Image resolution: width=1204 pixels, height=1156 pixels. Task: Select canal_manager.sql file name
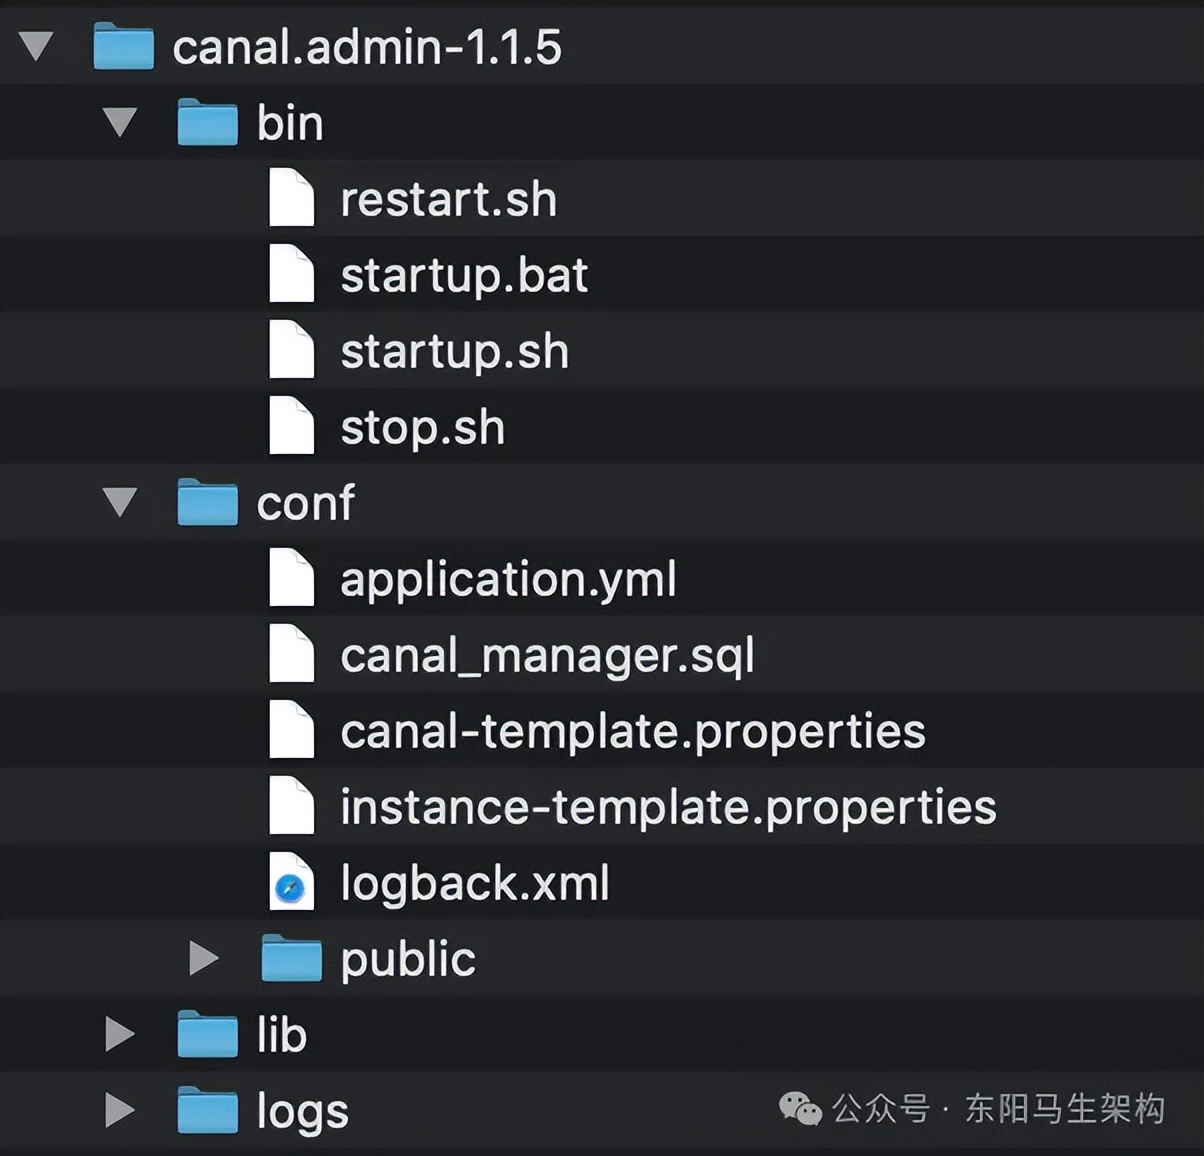(x=547, y=656)
